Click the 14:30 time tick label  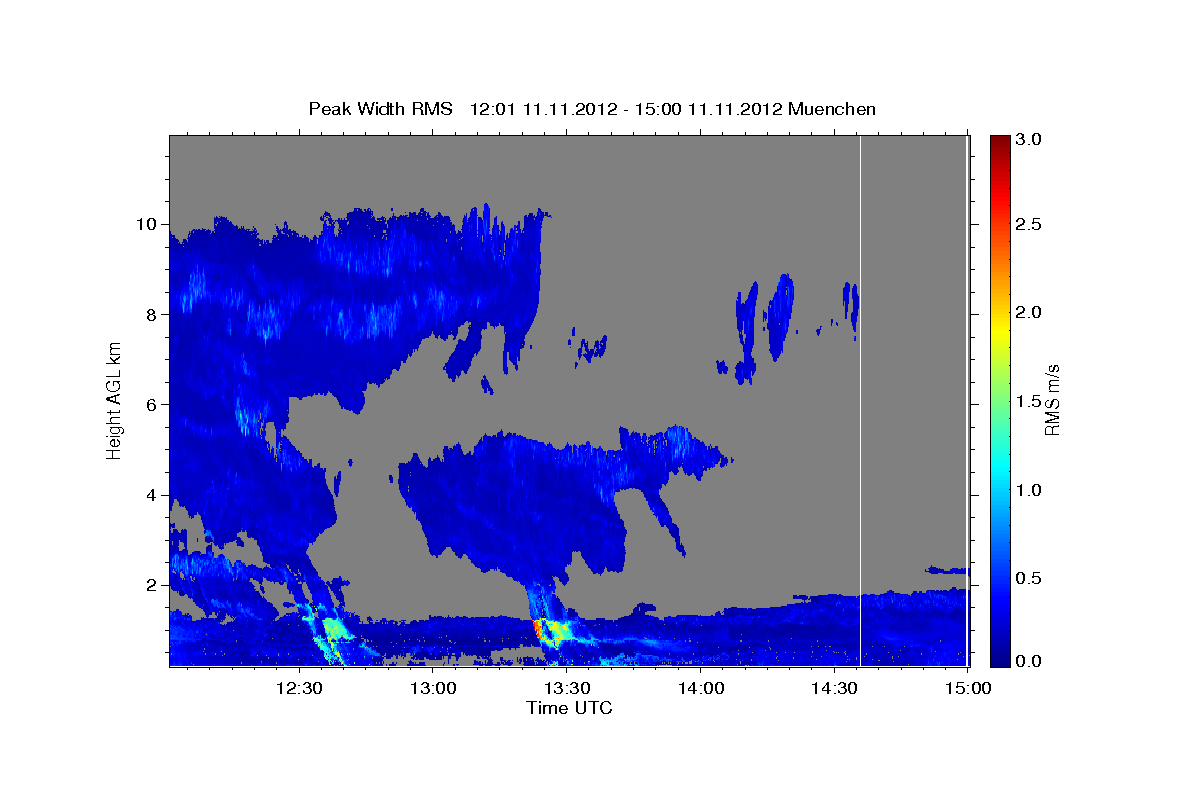pyautogui.click(x=834, y=690)
